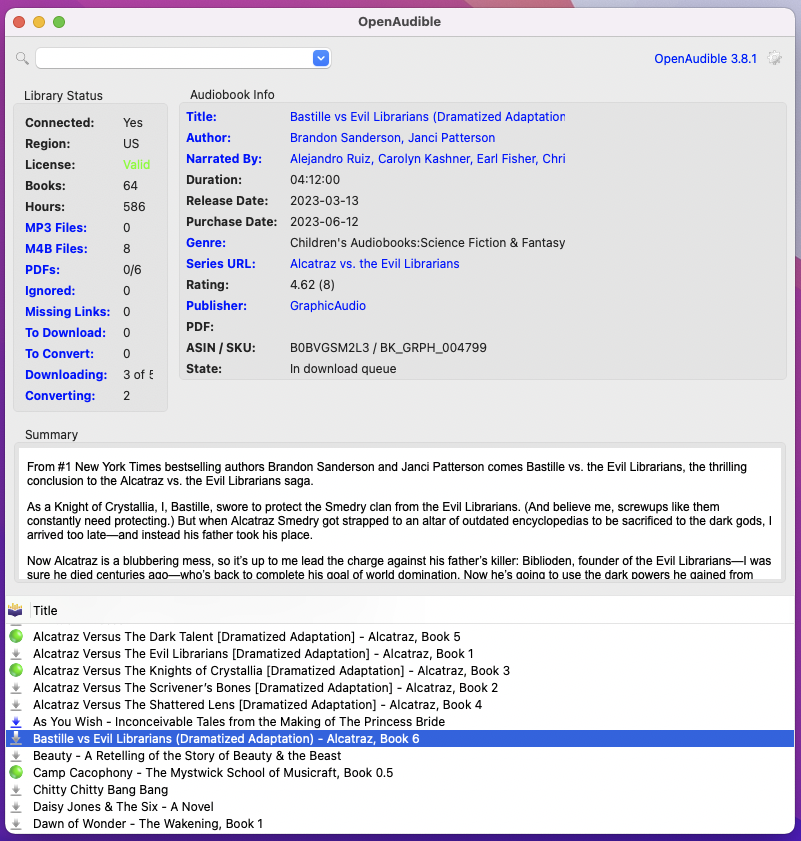Click download icon on selected Bastille row
801x841 pixels.
click(16, 739)
